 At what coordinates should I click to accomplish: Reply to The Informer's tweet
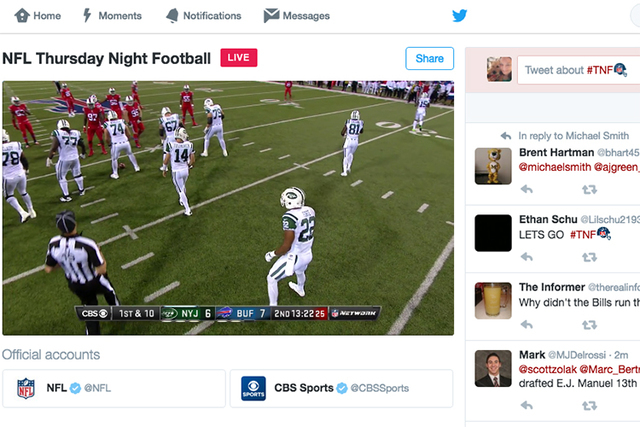(x=526, y=325)
